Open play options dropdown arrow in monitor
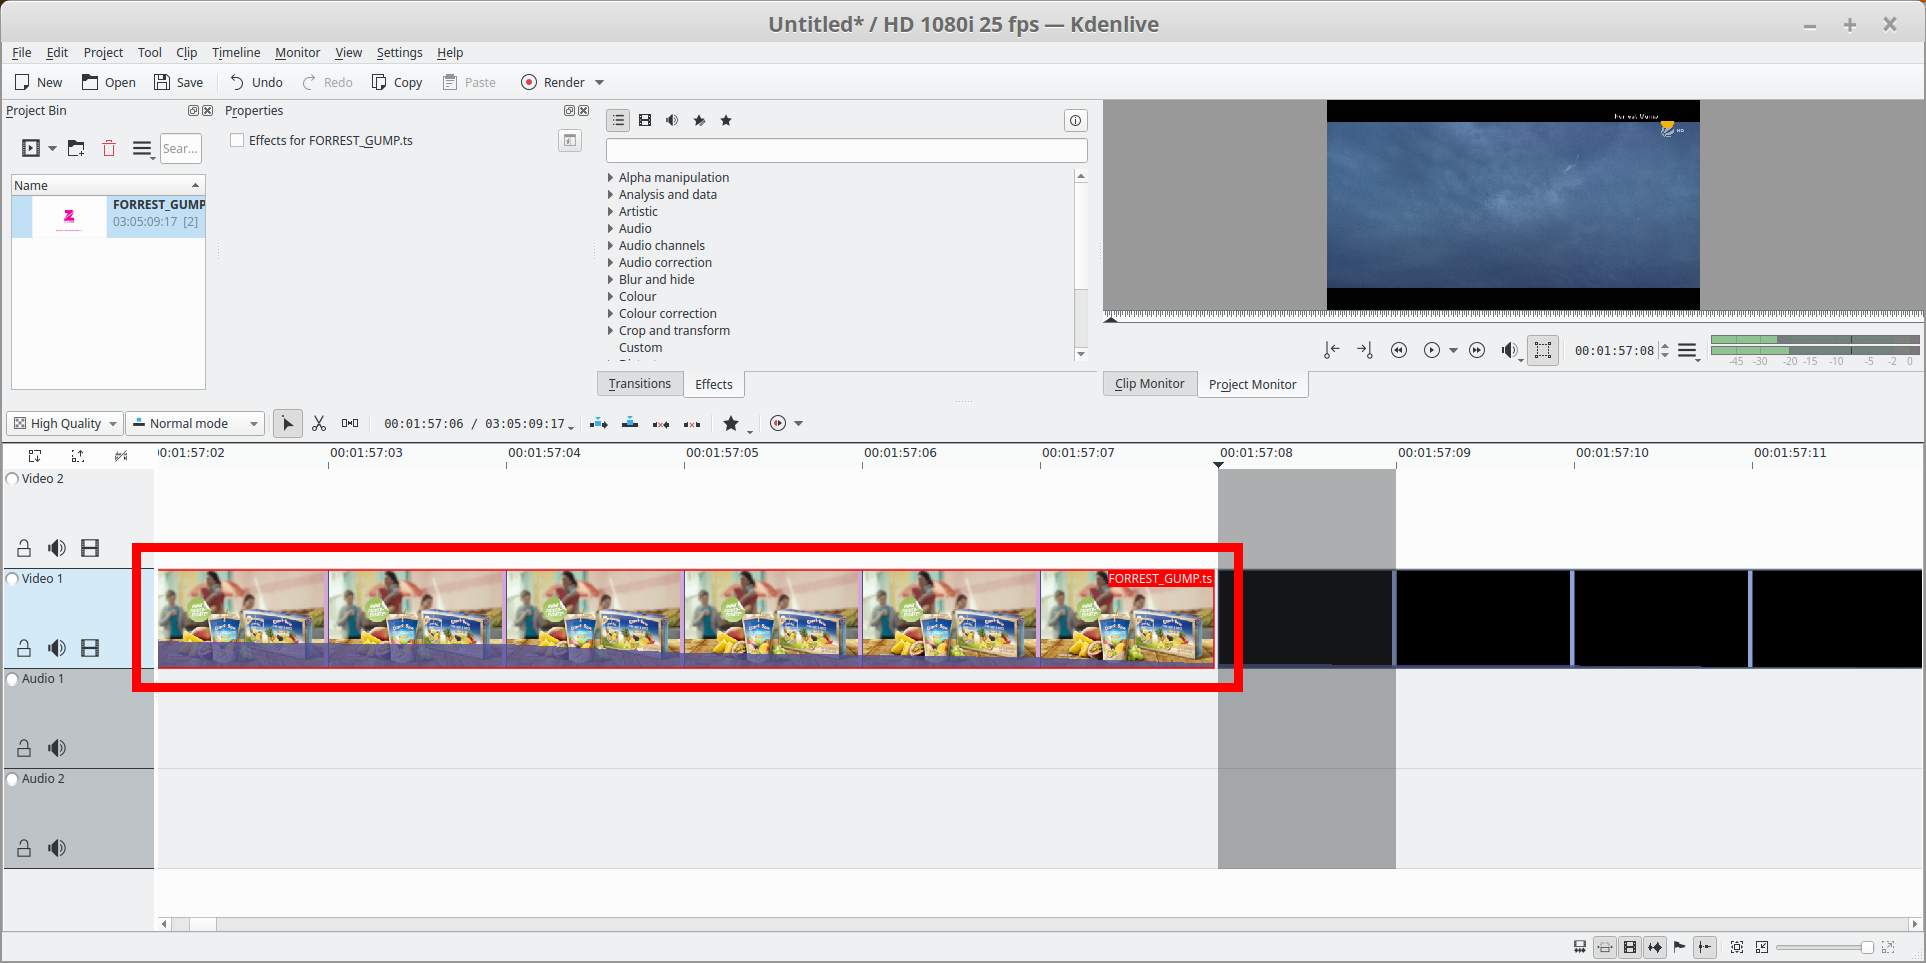This screenshot has width=1926, height=963. (x=1453, y=351)
